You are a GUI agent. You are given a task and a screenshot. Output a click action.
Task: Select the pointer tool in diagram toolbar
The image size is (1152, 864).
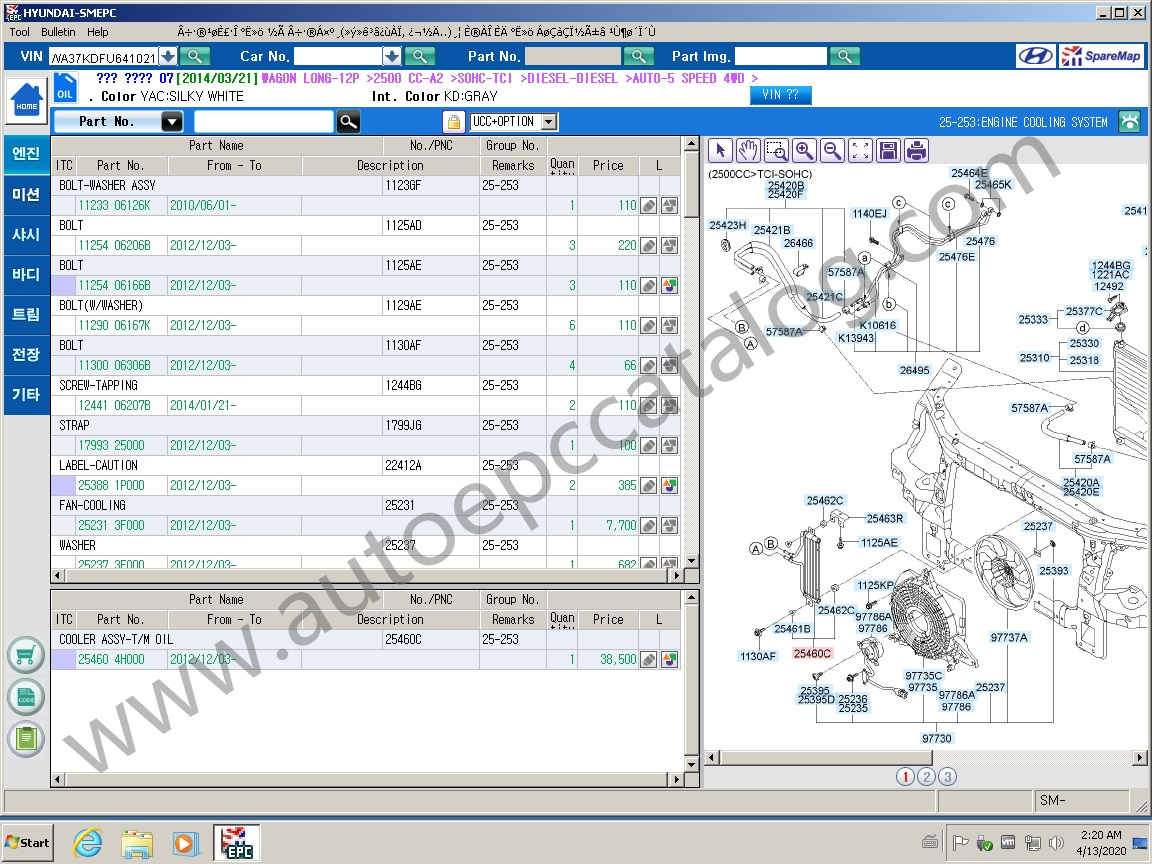[x=719, y=151]
